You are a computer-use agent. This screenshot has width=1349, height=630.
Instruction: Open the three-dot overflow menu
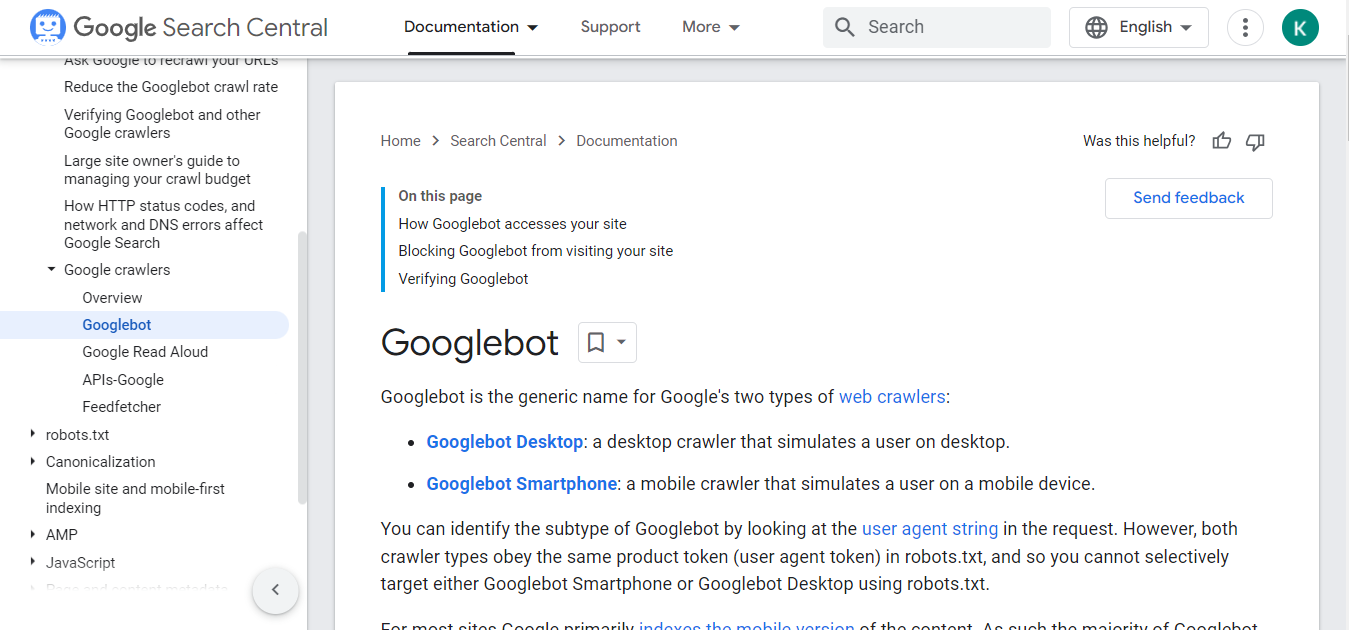coord(1245,27)
